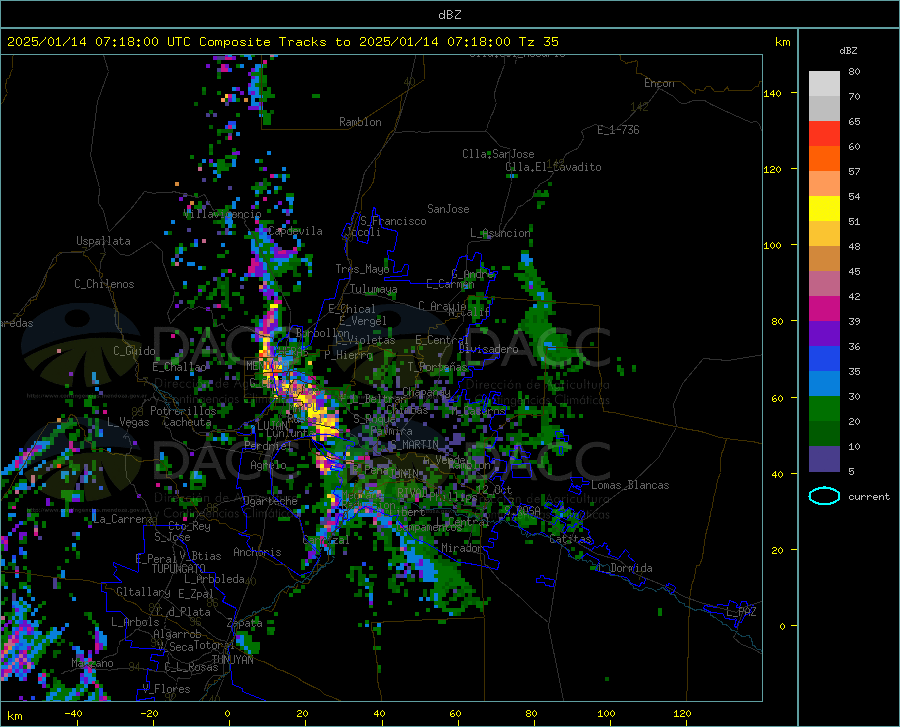Screen dimensions: 900x727
Task: Select the Ugarteche label
Action: coord(270,501)
